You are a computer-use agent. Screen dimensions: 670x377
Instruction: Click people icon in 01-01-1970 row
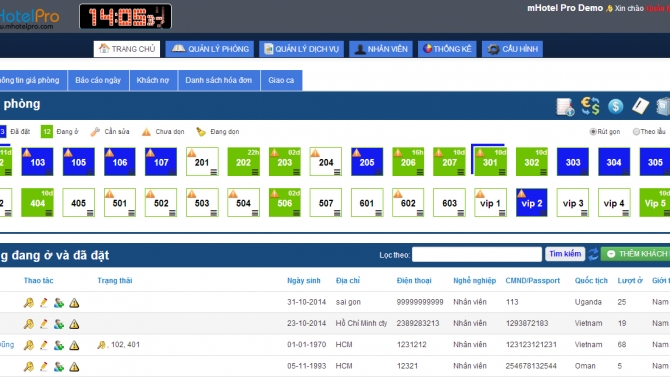59,345
